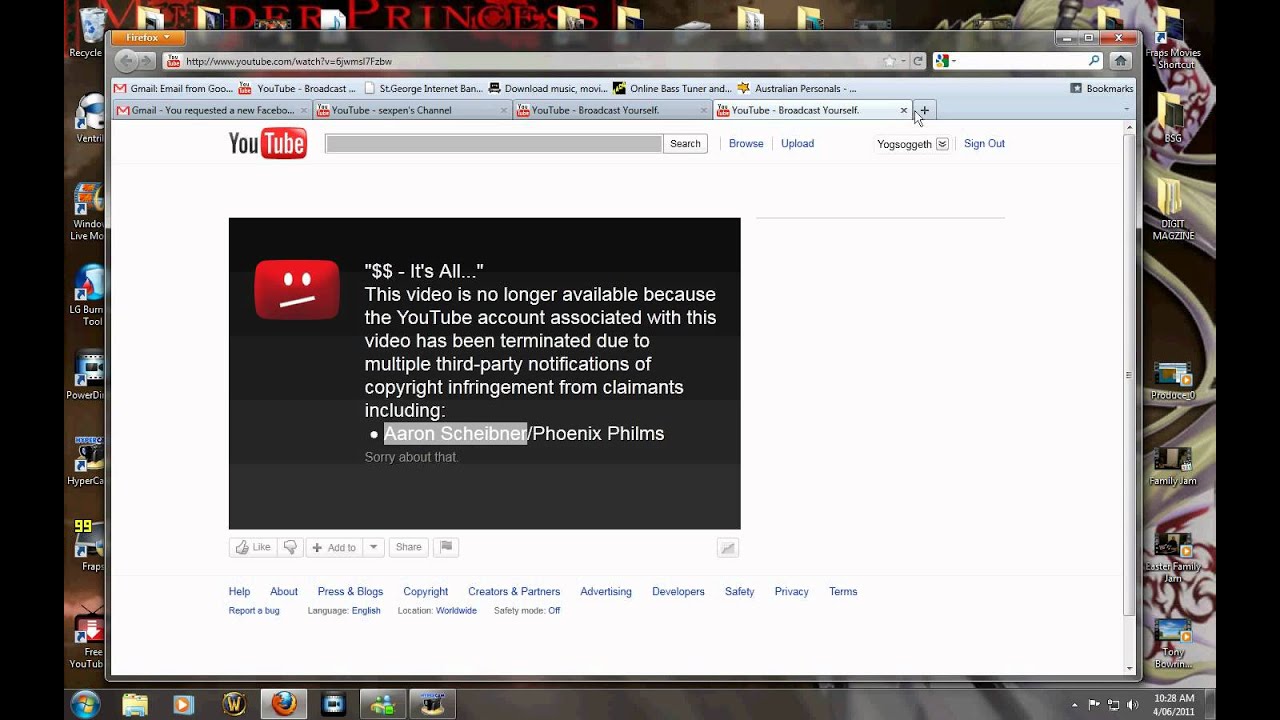Toggle the Safety mode: Off setting

[x=527, y=610]
